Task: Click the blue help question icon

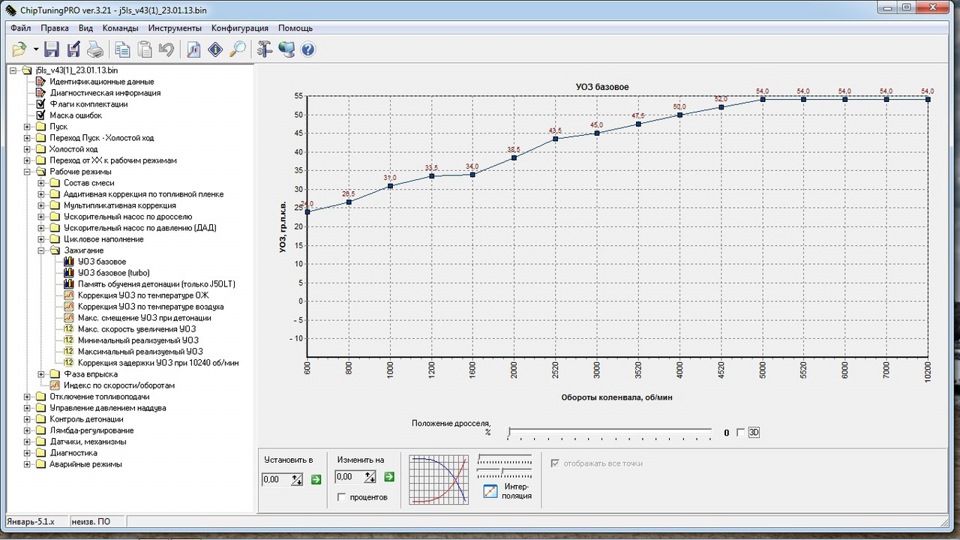Action: (308, 50)
